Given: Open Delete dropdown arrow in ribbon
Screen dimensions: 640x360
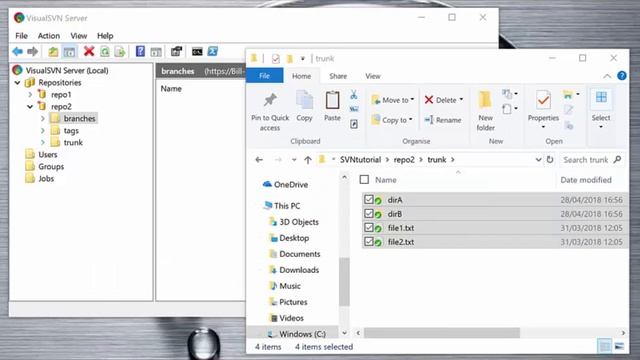Looking at the screenshot, I should coord(461,100).
